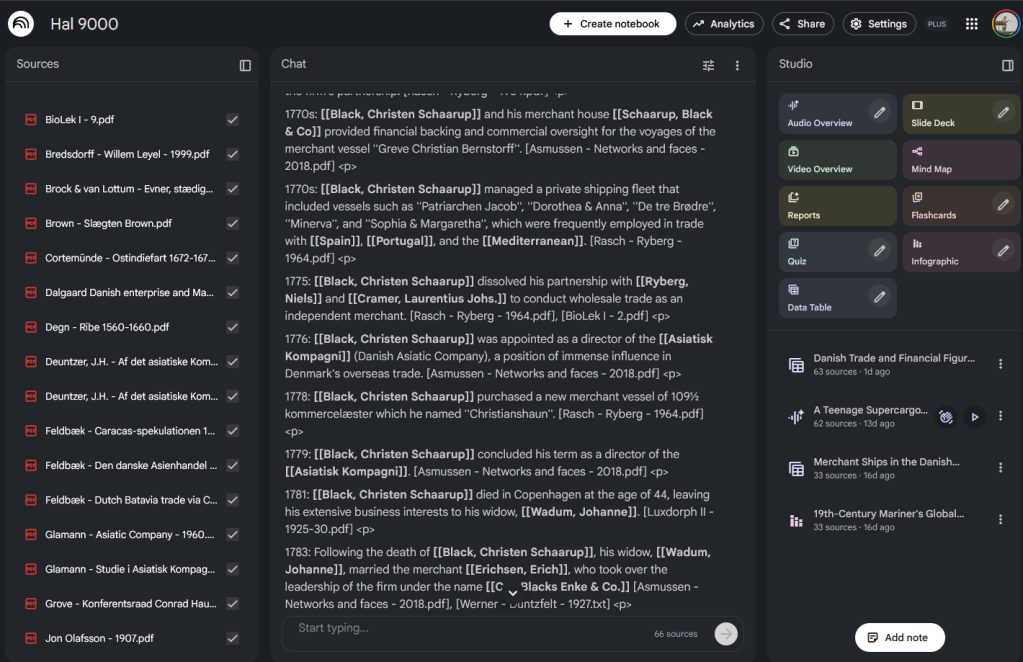Collapse the Sources panel
Screen dimensions: 1023x662
(x=245, y=65)
